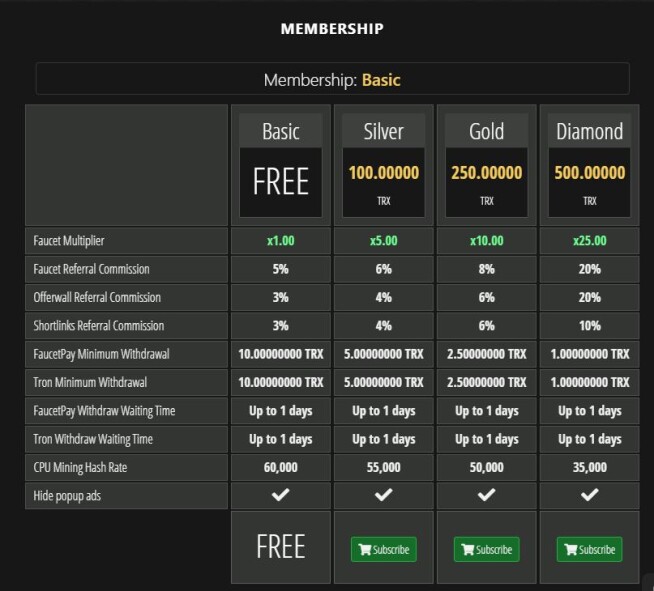The image size is (654, 591).
Task: Click the MEMBERSHIP page heading
Action: point(332,29)
